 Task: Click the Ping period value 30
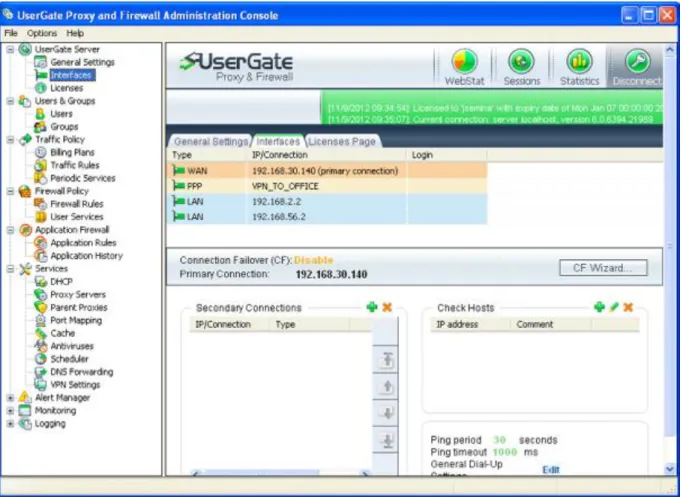tap(500, 440)
